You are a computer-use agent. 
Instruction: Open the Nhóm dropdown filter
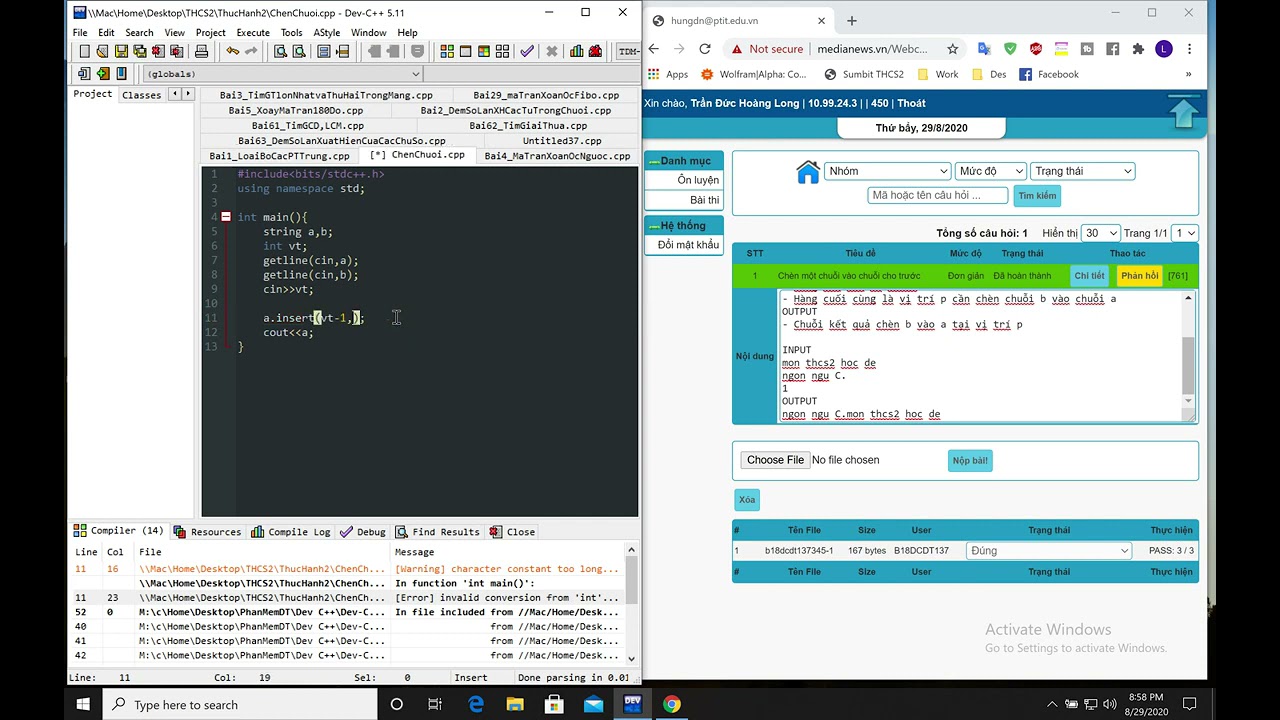pos(887,171)
